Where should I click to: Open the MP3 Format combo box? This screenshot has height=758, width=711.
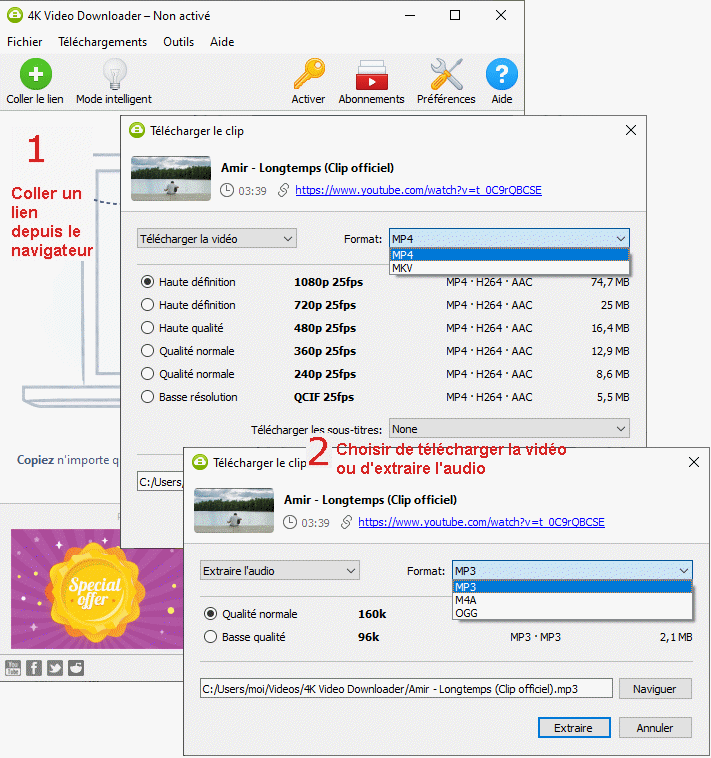click(x=572, y=571)
